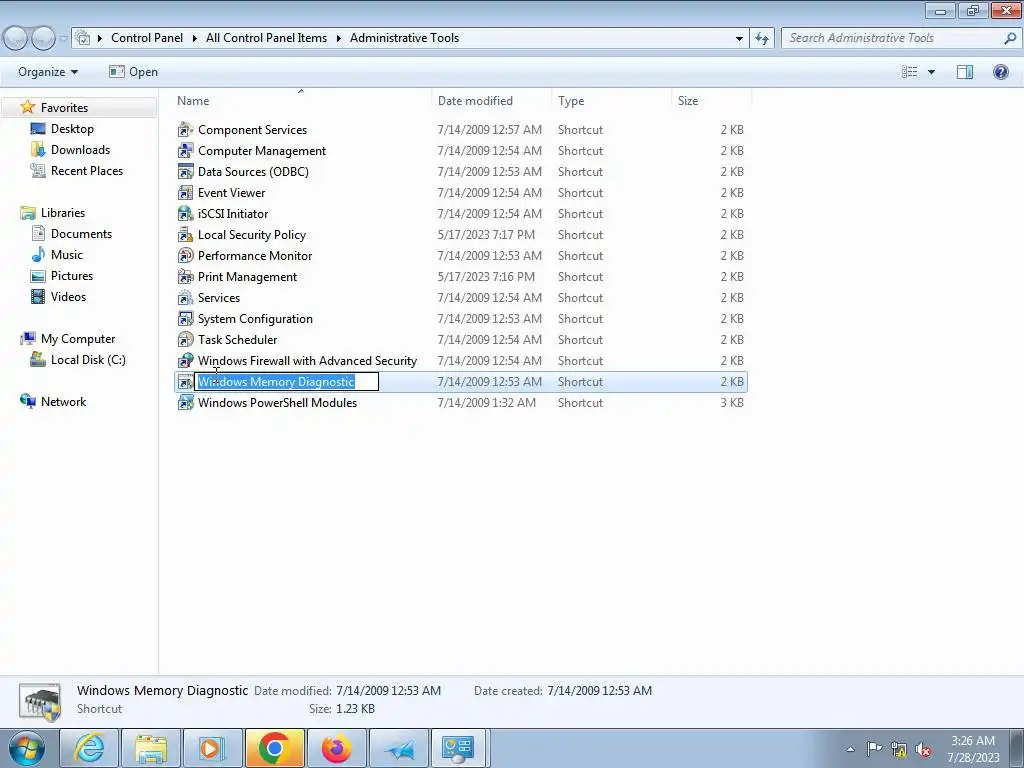The height and width of the screenshot is (768, 1024).
Task: Open the Help question mark icon
Action: tap(1000, 72)
